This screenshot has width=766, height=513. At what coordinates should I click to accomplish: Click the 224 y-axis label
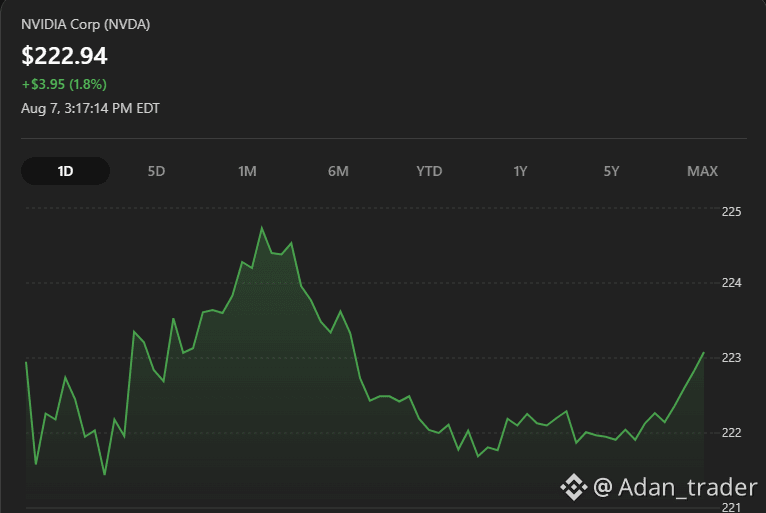(x=731, y=282)
